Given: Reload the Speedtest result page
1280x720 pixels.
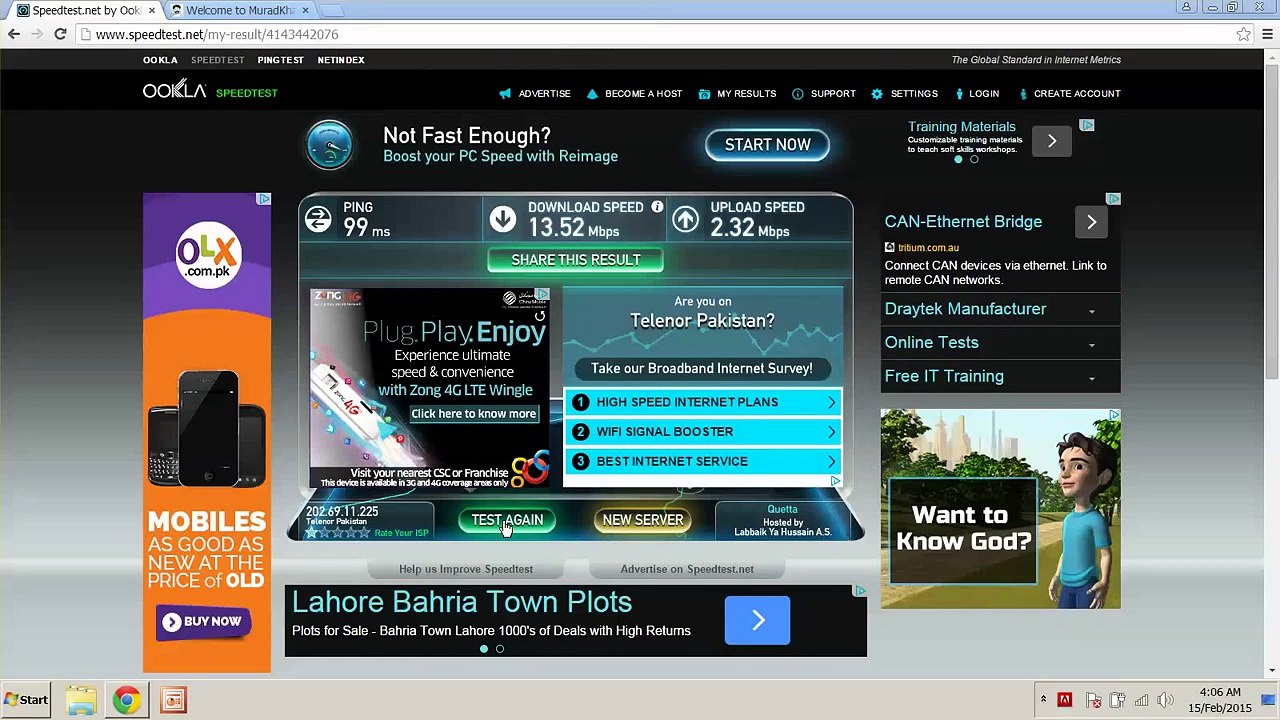Looking at the screenshot, I should (60, 34).
